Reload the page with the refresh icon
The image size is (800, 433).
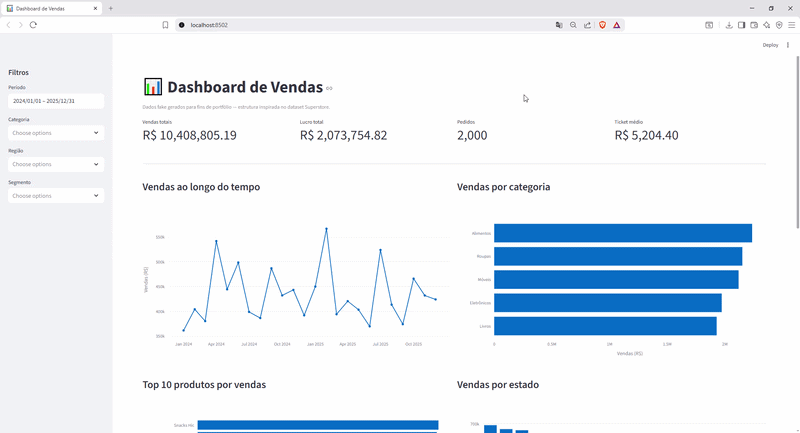pyautogui.click(x=33, y=25)
